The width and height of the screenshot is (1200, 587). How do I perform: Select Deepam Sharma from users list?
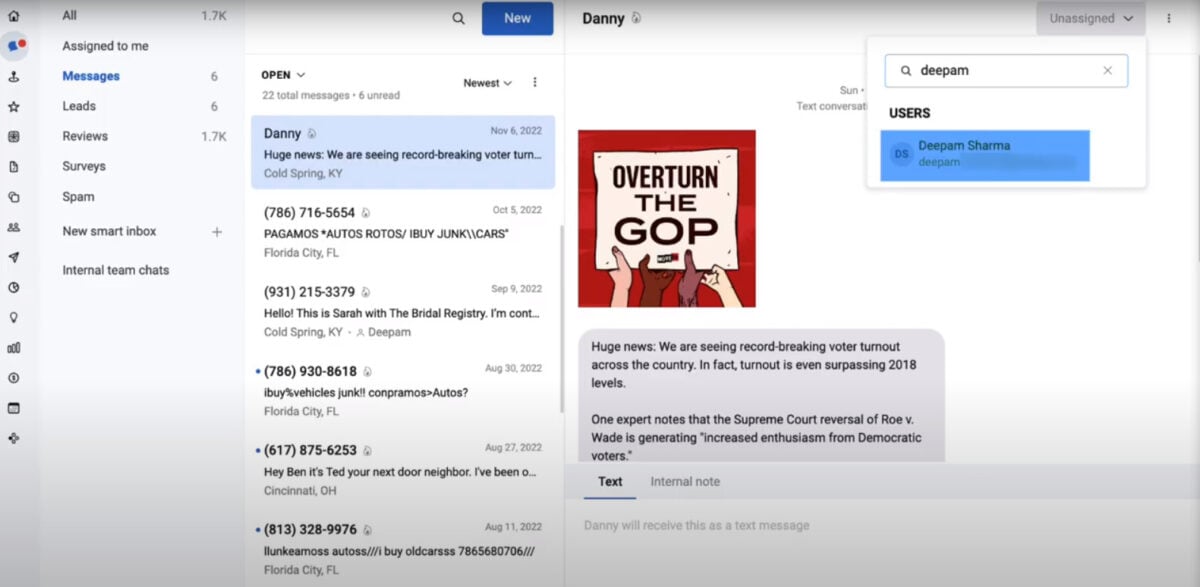click(x=984, y=154)
